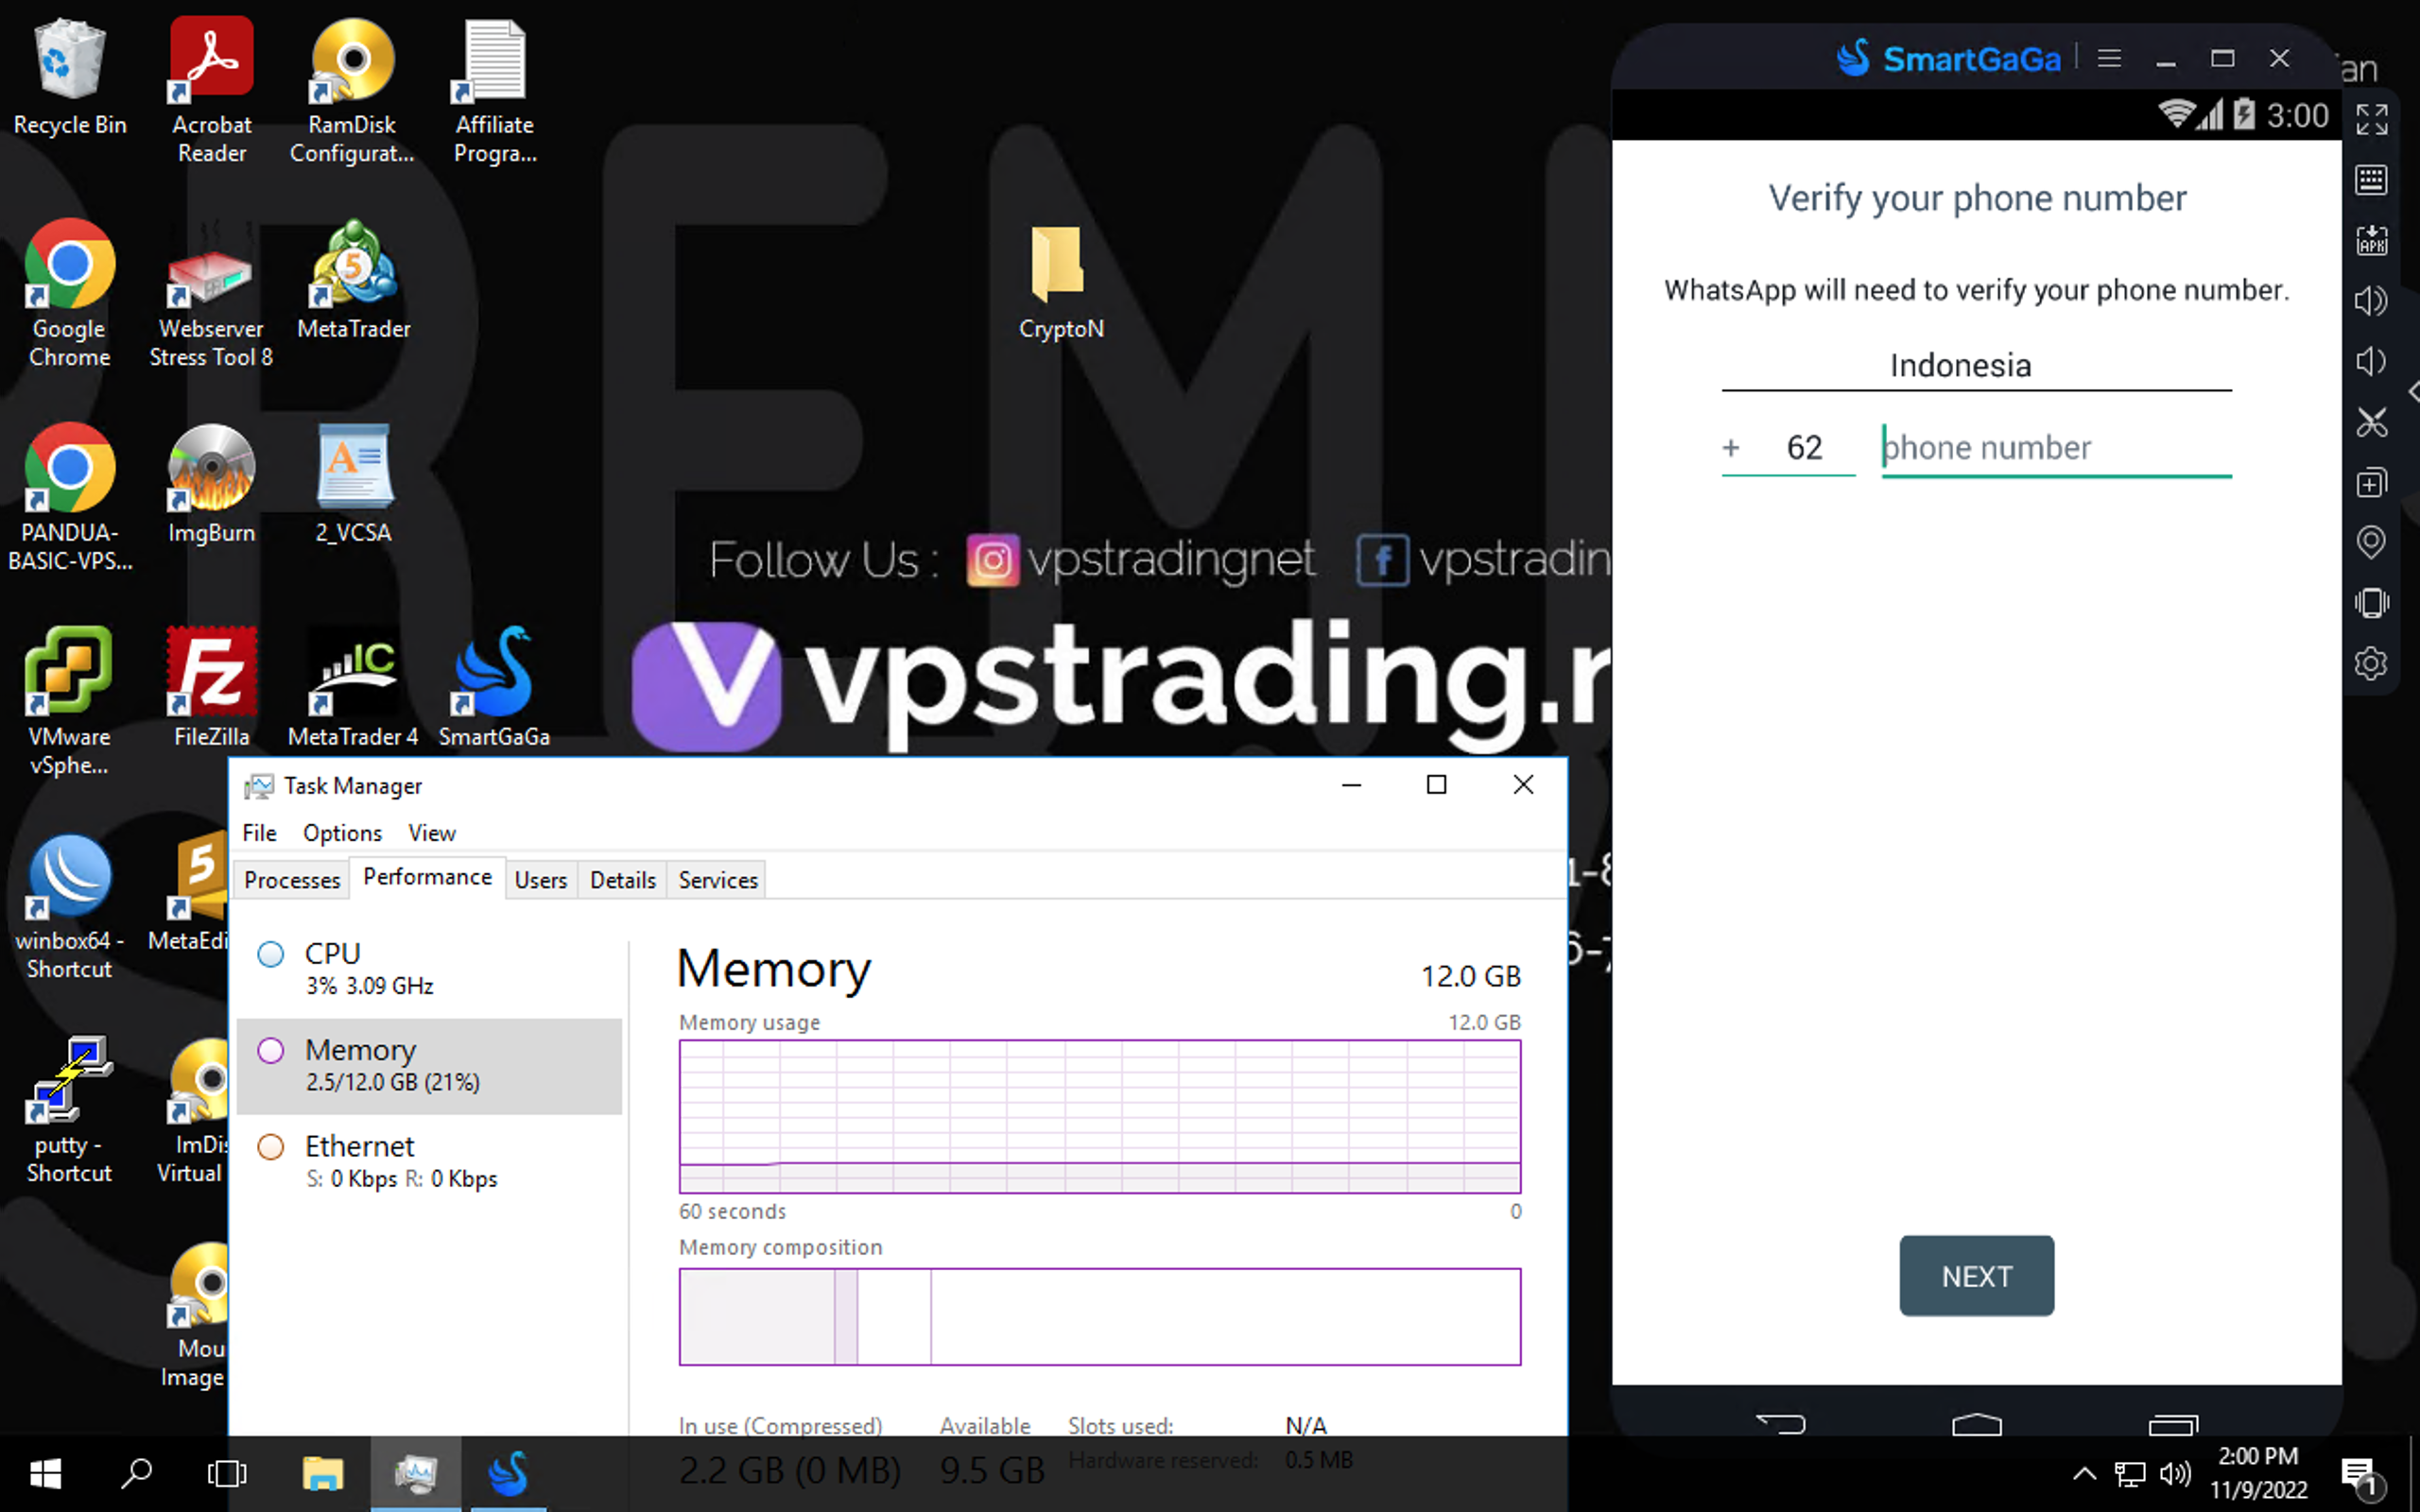2420x1512 pixels.
Task: Open the location pin icon in SmartGaGa
Action: 2371,542
